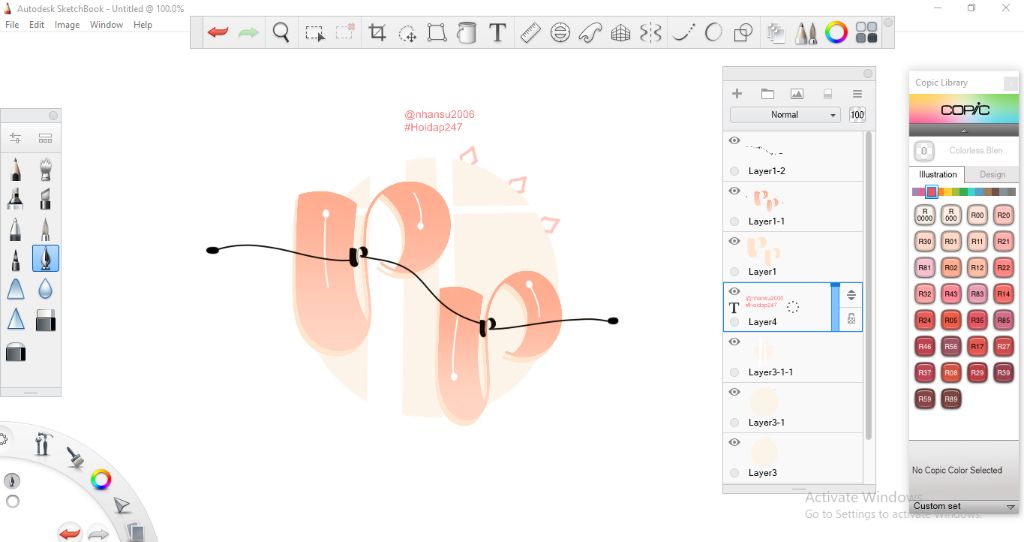Open the Layer Editor toolbar icon
This screenshot has height=542, width=1024.
776,33
